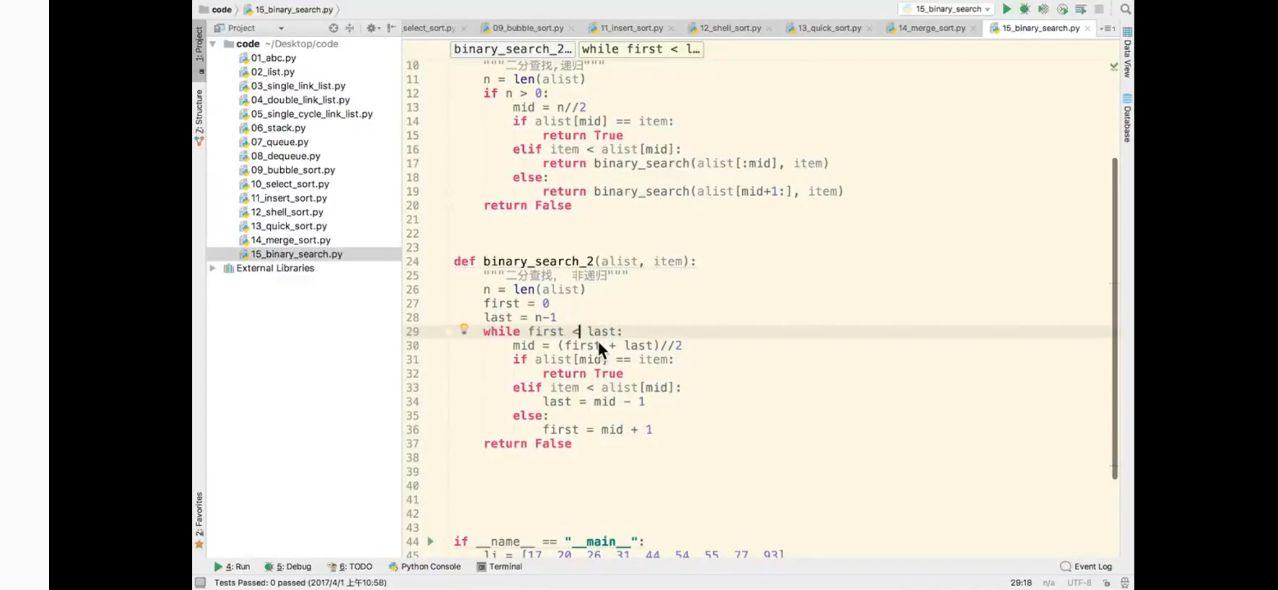Open the Terminal tool window

[499, 566]
